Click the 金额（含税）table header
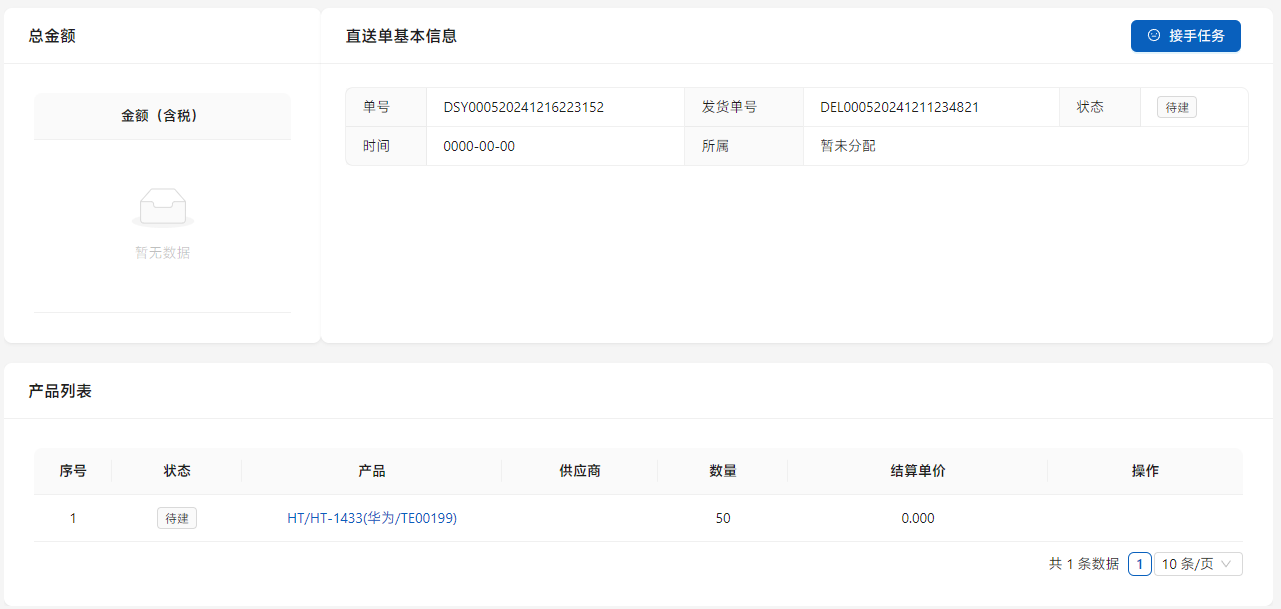Image resolution: width=1281 pixels, height=609 pixels. click(162, 116)
